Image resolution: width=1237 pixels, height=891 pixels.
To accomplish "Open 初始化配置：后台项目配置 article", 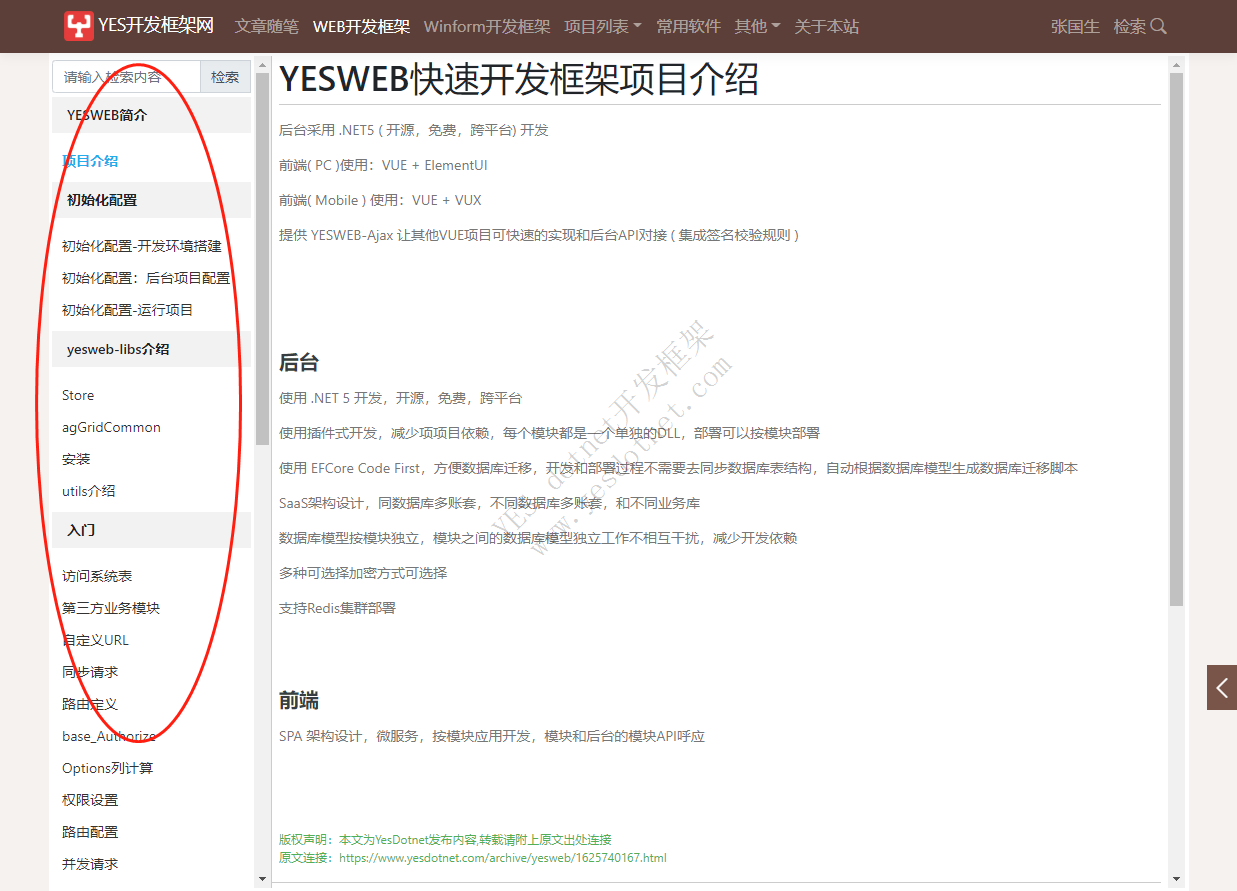I will (146, 278).
